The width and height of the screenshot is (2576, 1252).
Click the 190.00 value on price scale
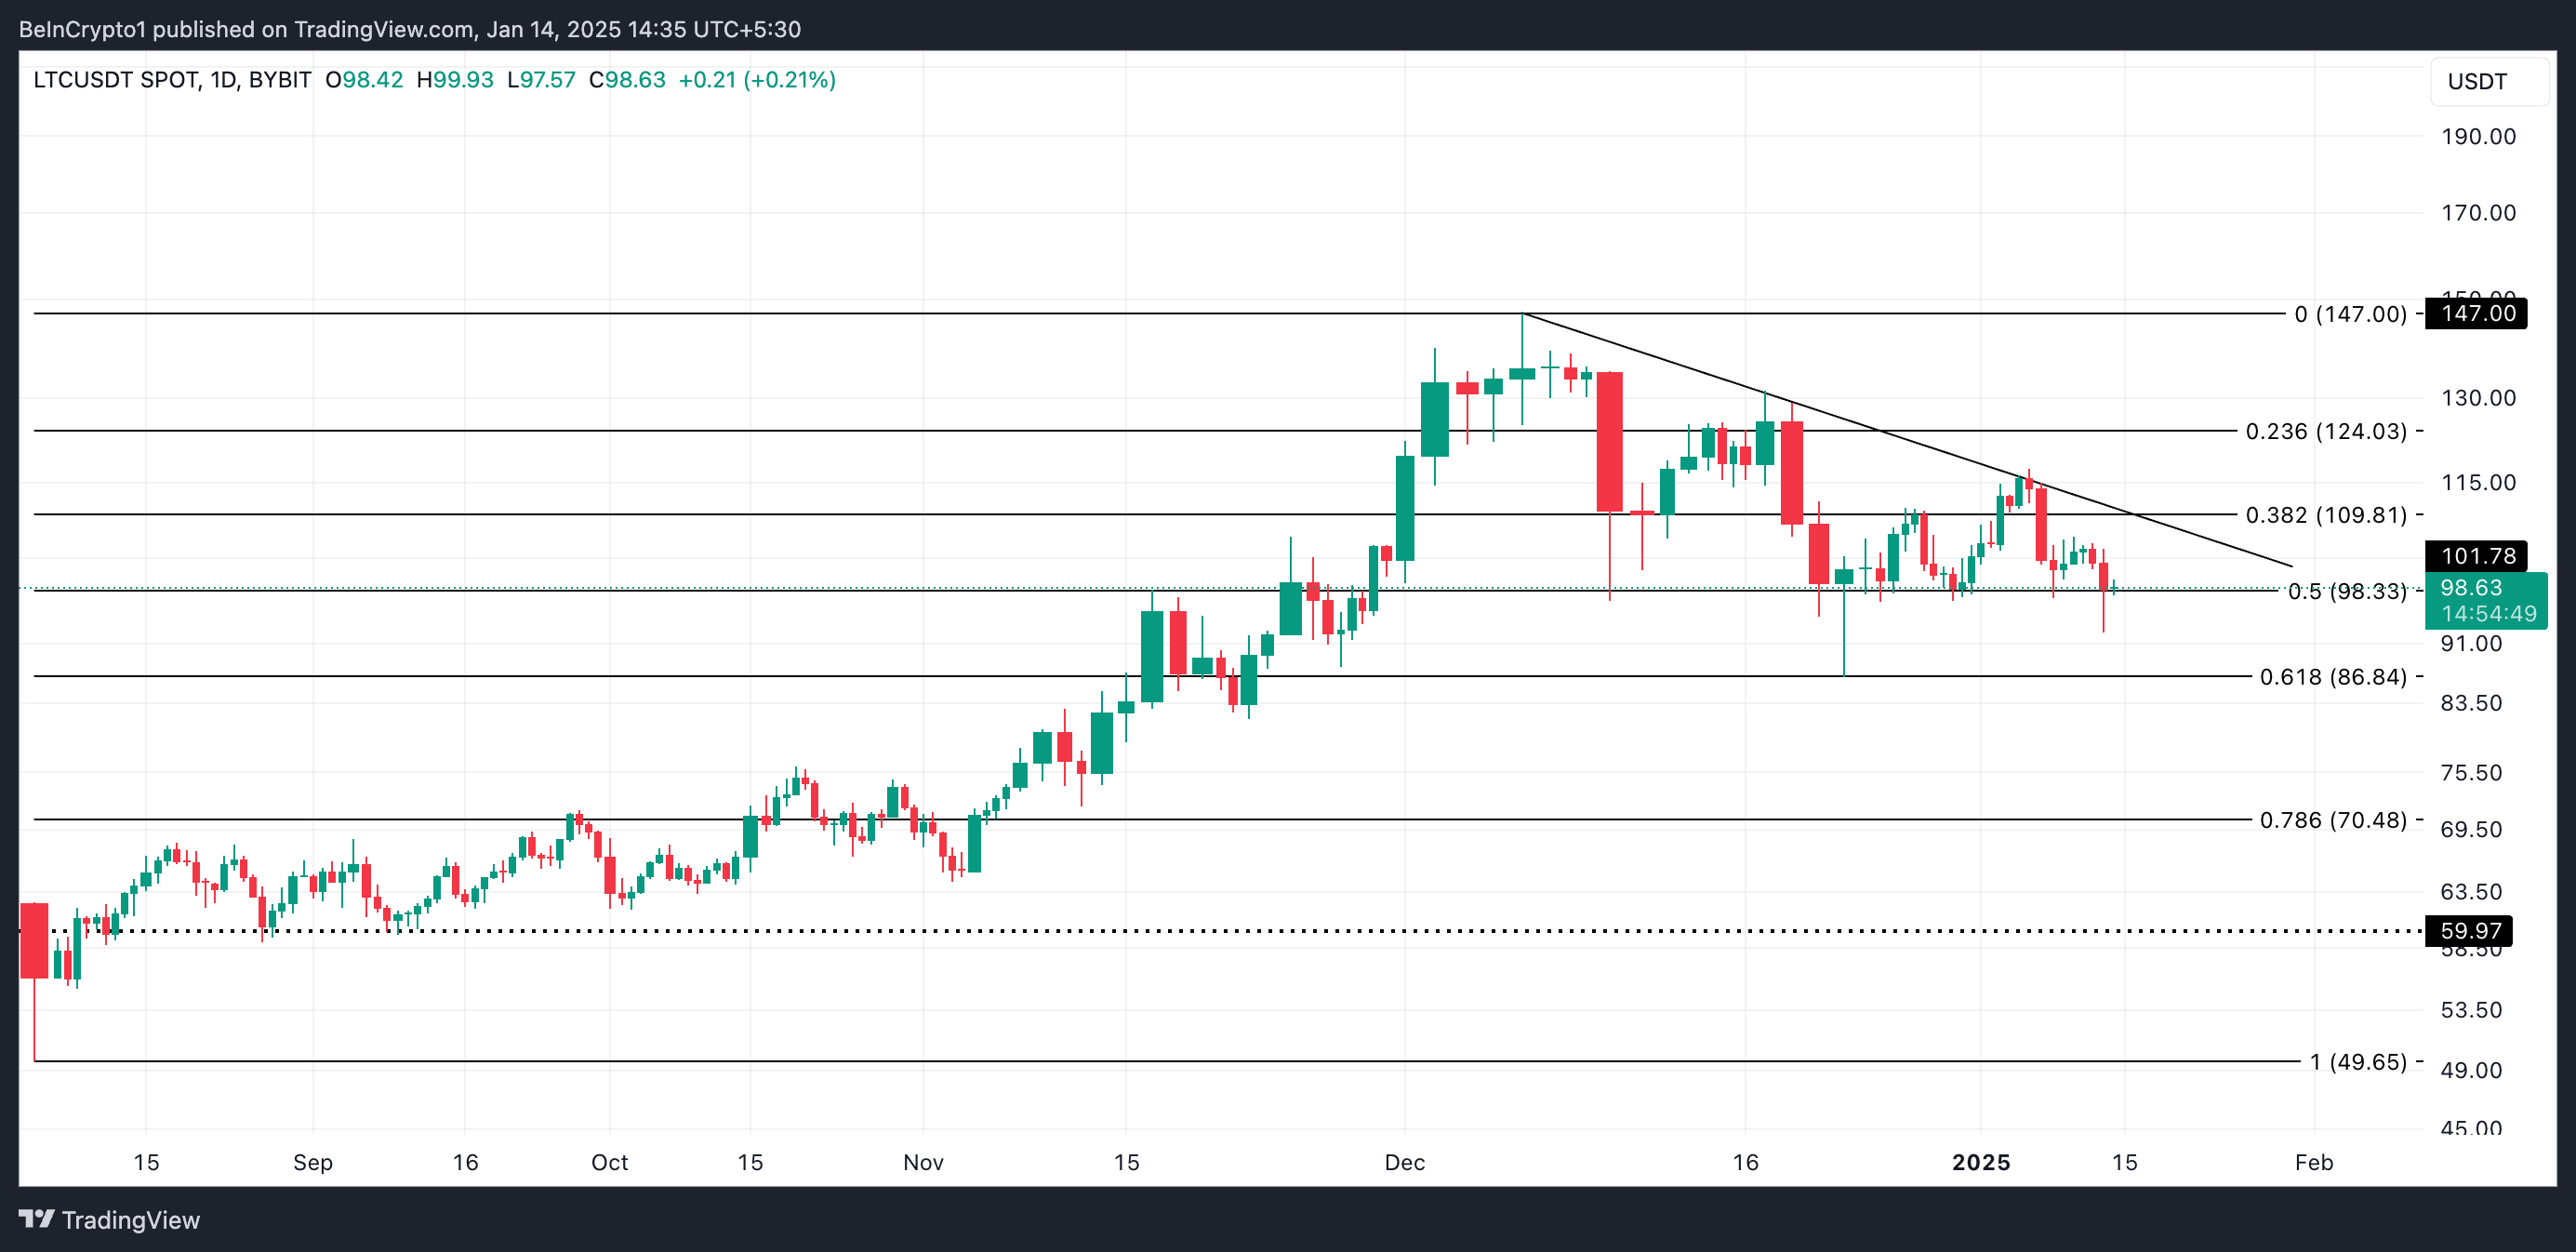(2478, 136)
